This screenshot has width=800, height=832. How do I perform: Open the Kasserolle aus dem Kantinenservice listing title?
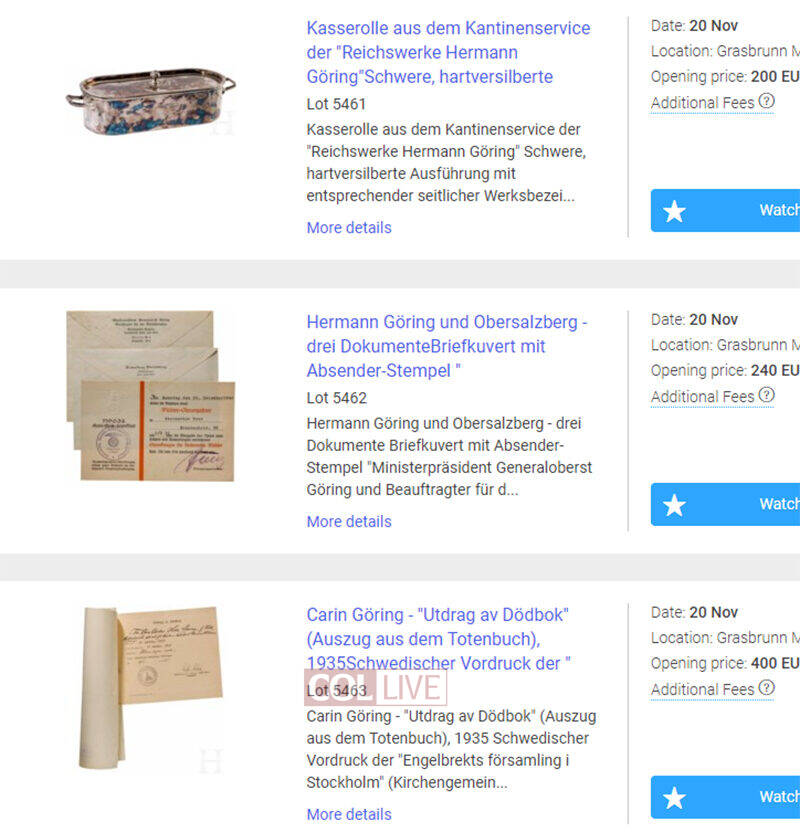pos(448,53)
